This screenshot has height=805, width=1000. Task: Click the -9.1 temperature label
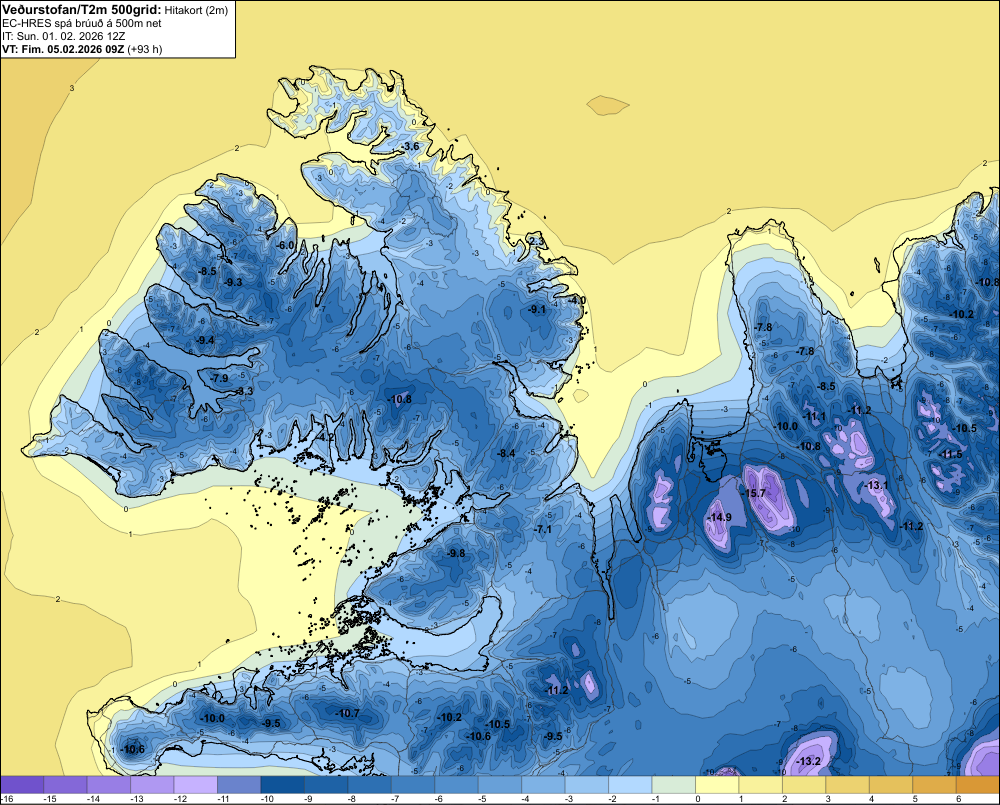pyautogui.click(x=536, y=309)
